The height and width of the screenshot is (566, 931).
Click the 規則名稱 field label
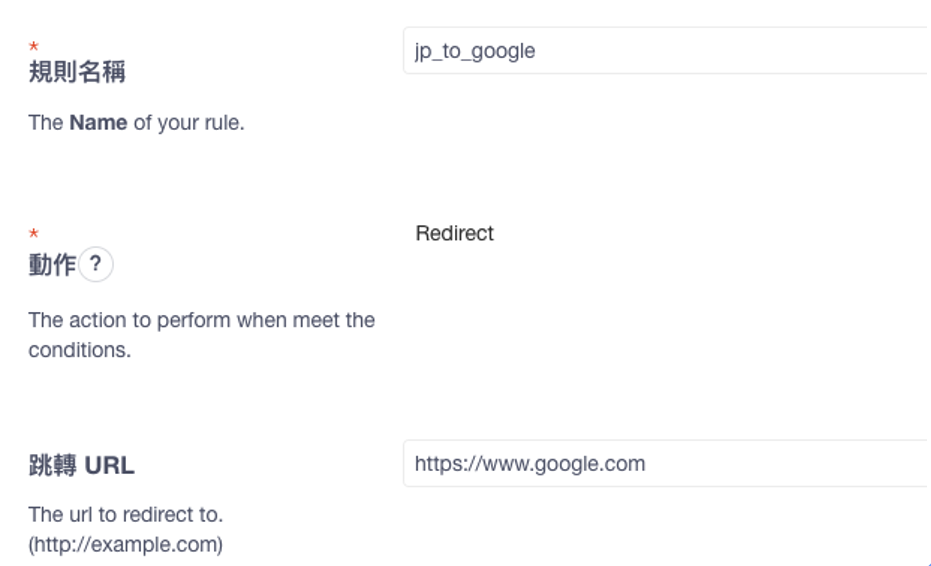tap(77, 73)
